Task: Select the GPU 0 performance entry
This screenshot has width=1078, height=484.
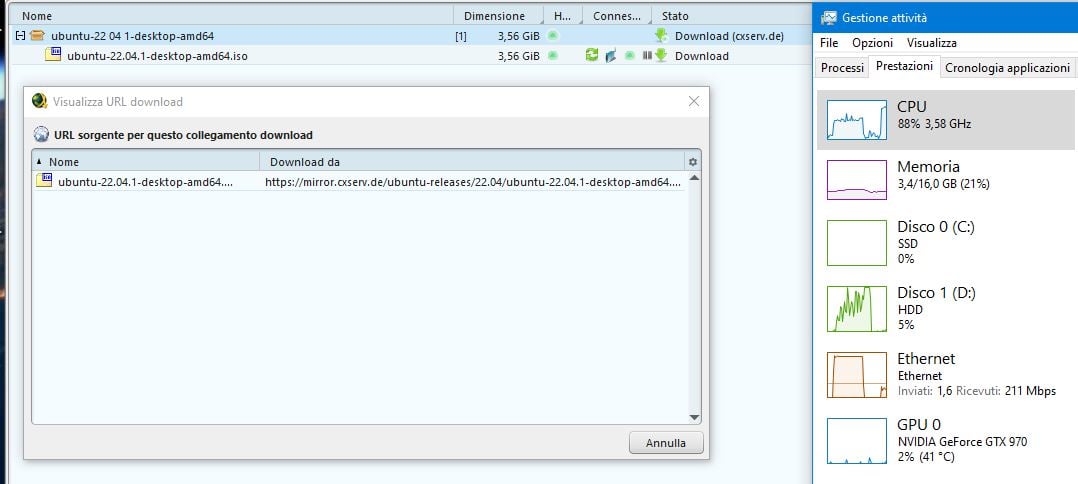Action: click(x=945, y=441)
